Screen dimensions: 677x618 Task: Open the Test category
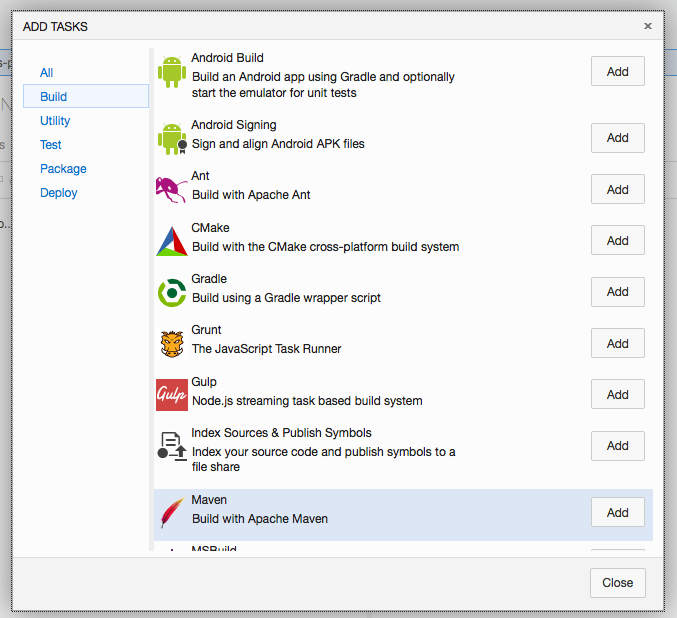pyautogui.click(x=51, y=145)
